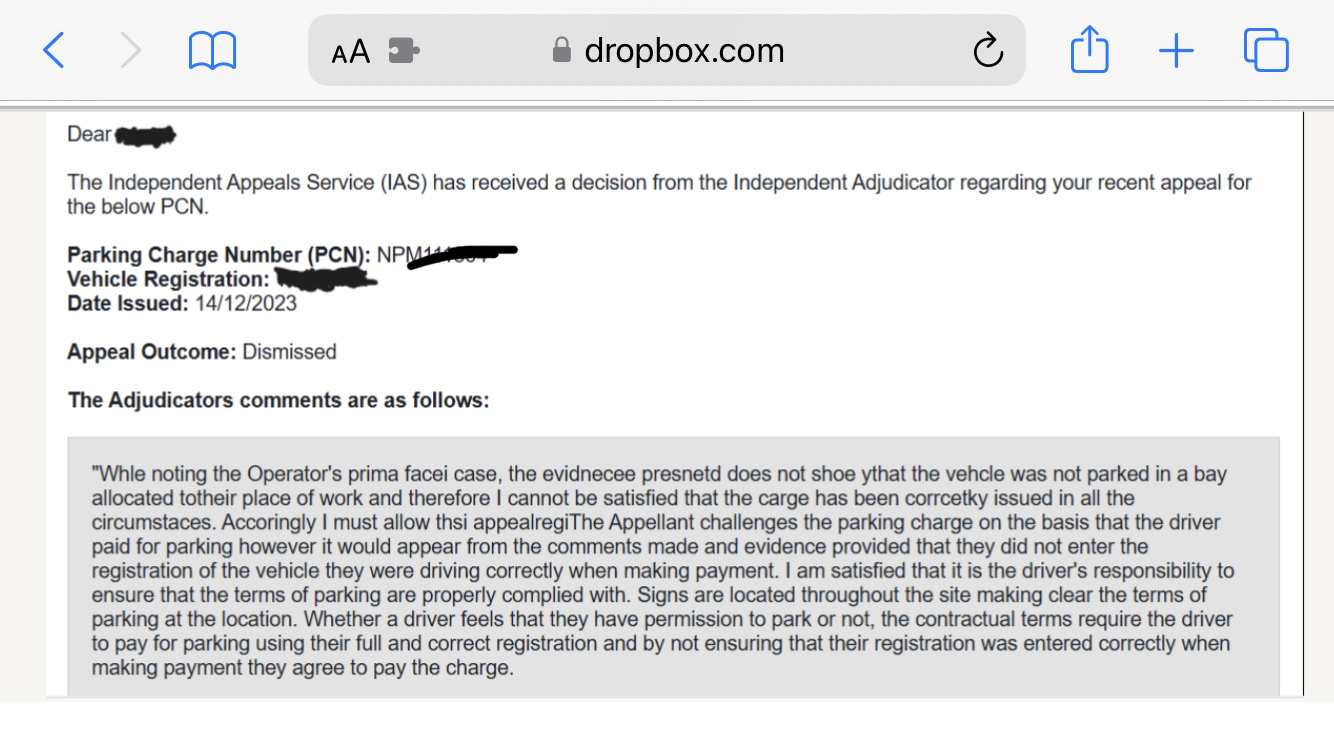Click the 'Date Issued: 14/12/2023' text
This screenshot has height=750, width=1334.
coord(182,303)
